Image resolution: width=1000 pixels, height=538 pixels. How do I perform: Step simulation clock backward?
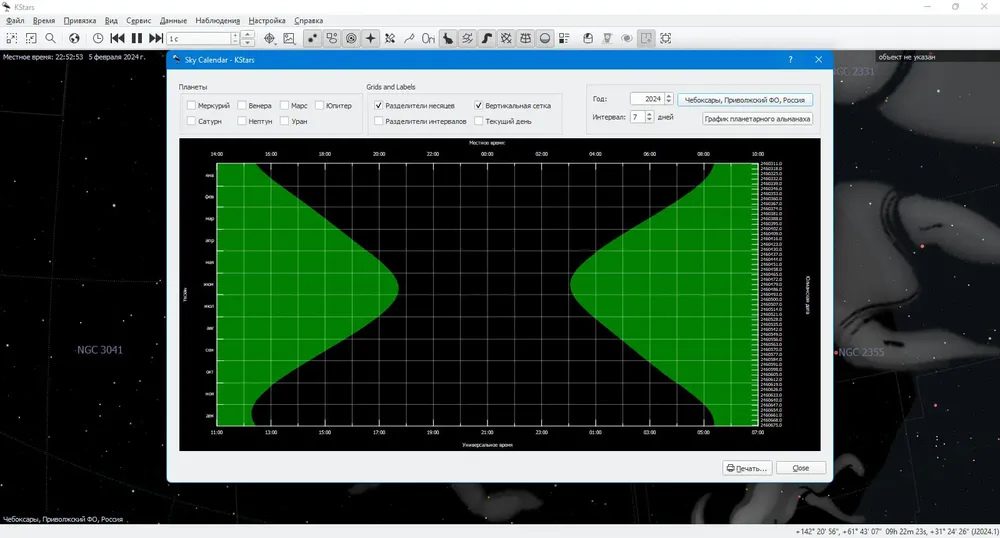tap(117, 38)
